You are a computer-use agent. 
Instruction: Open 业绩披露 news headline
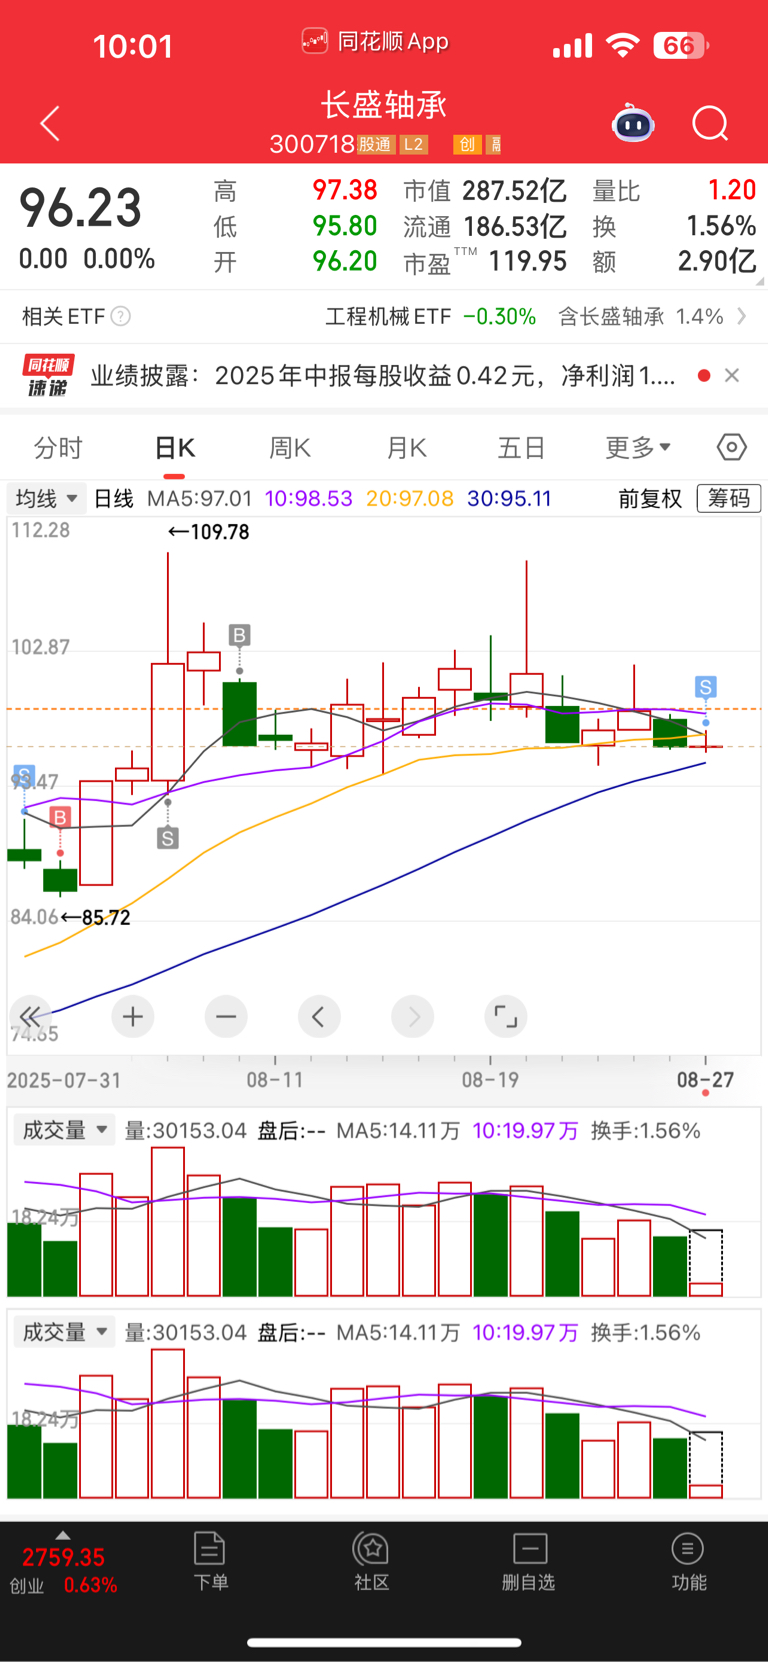coord(383,376)
